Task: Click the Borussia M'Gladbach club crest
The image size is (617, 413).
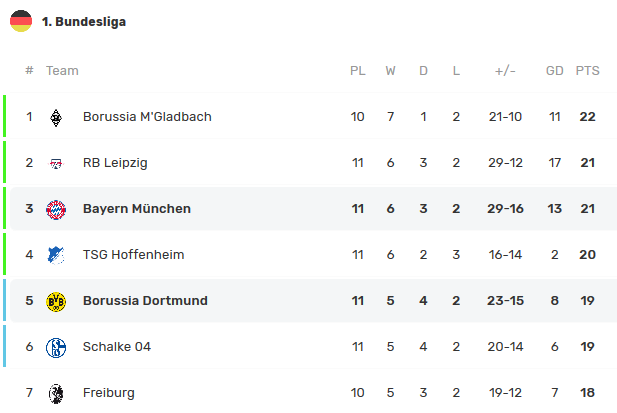Action: [x=56, y=117]
